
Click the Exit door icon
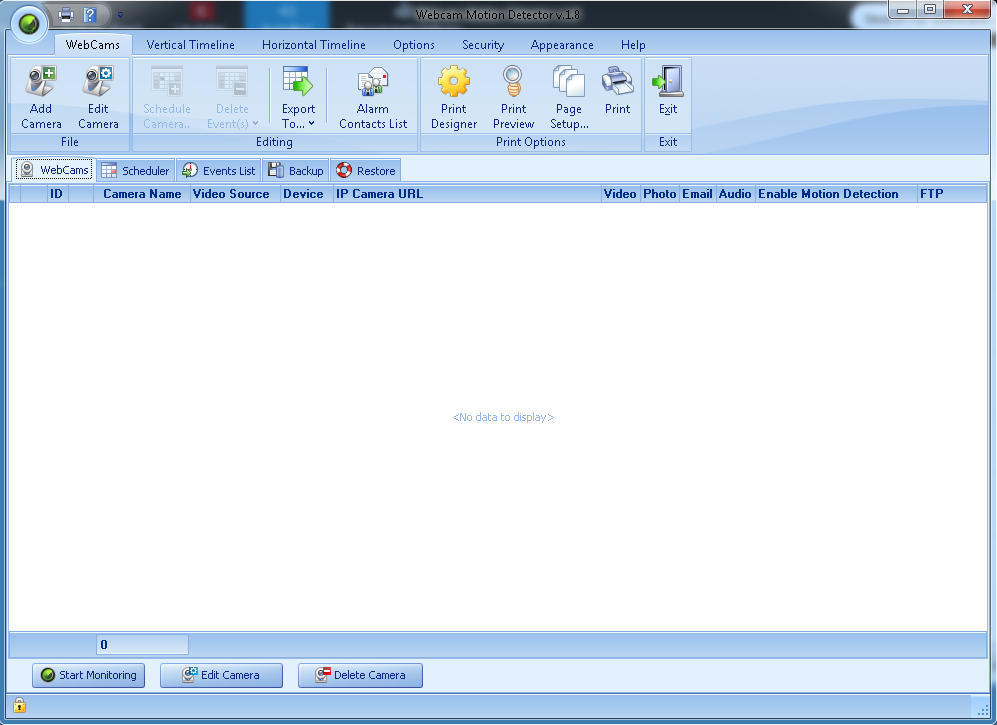tap(667, 82)
